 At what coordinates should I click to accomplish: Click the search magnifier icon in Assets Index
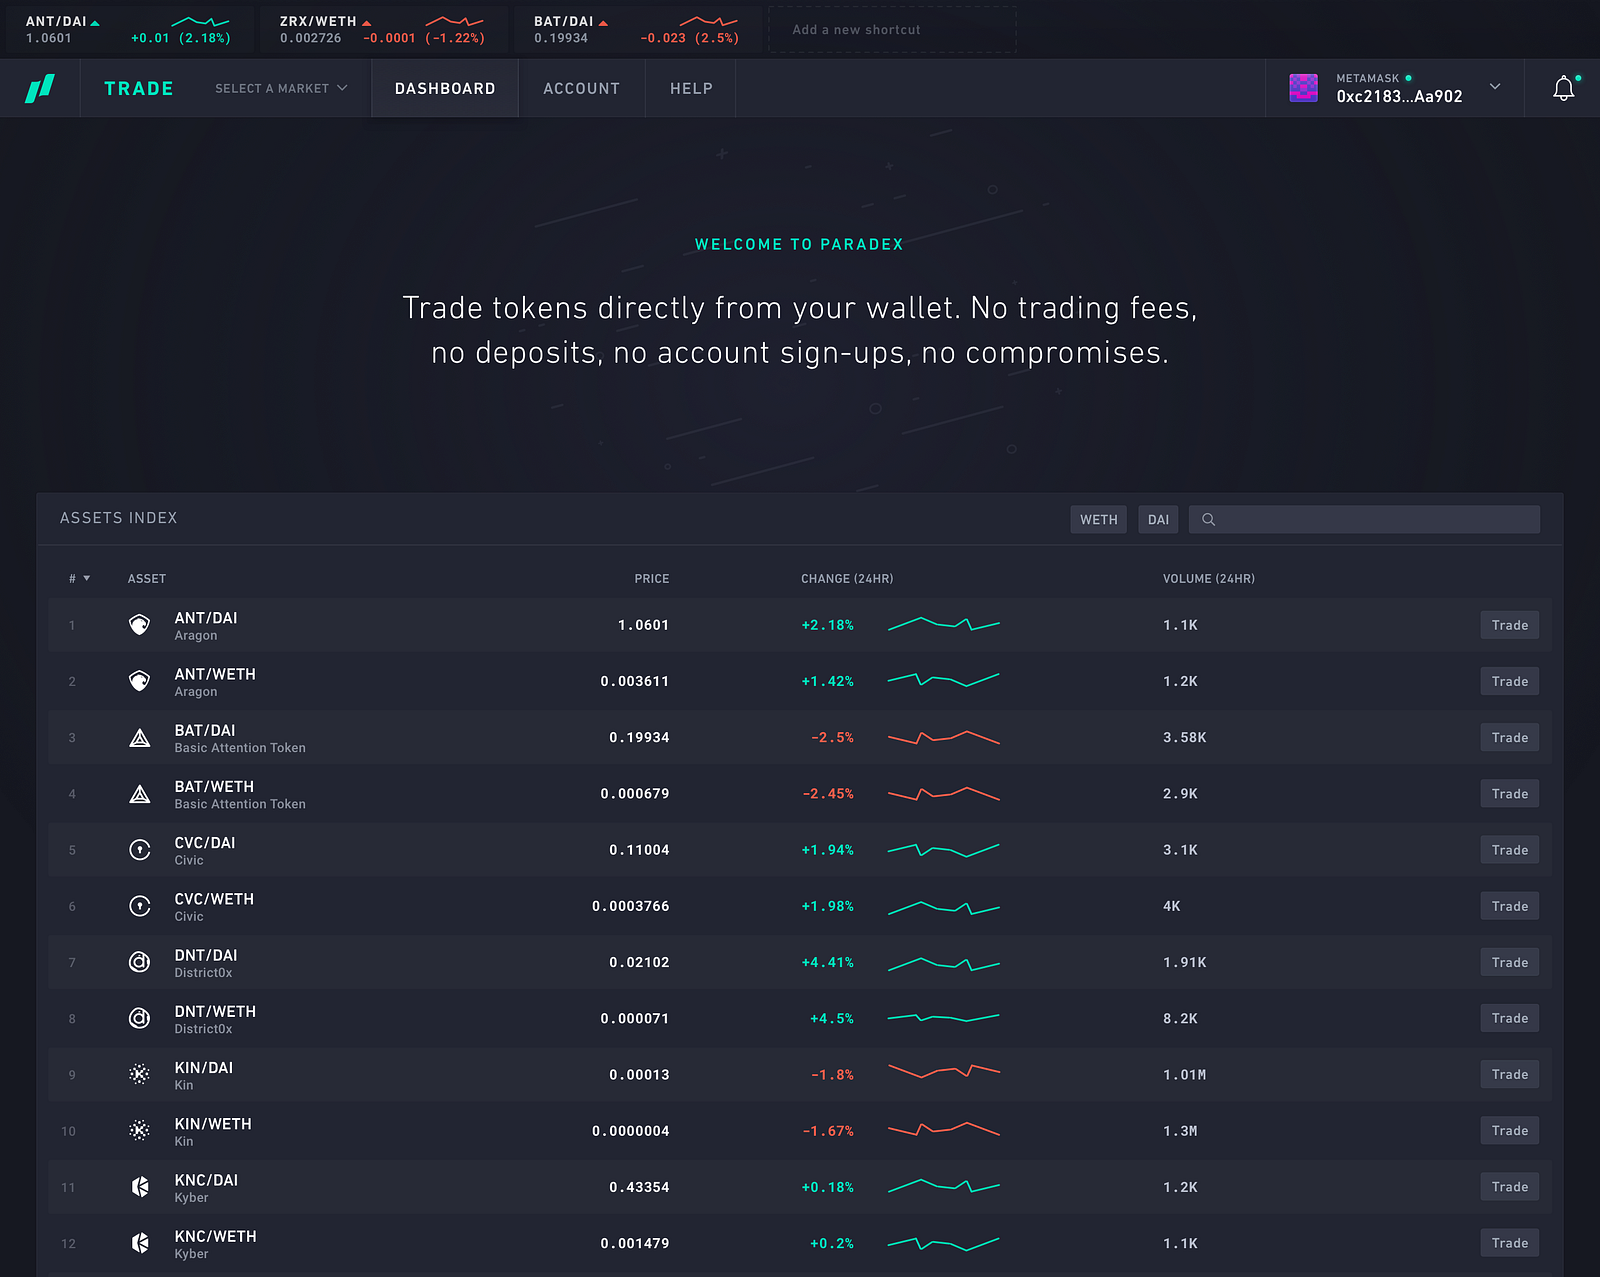click(1208, 519)
